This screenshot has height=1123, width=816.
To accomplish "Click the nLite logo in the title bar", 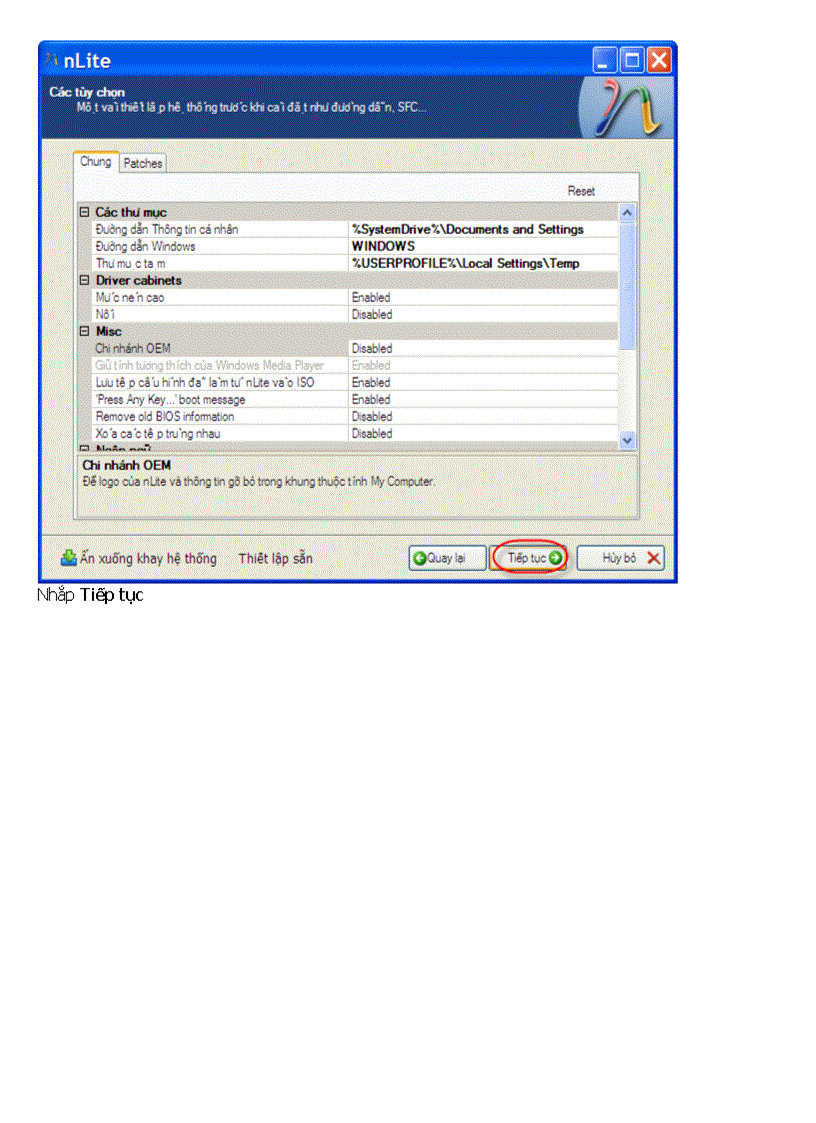I will 53,60.
